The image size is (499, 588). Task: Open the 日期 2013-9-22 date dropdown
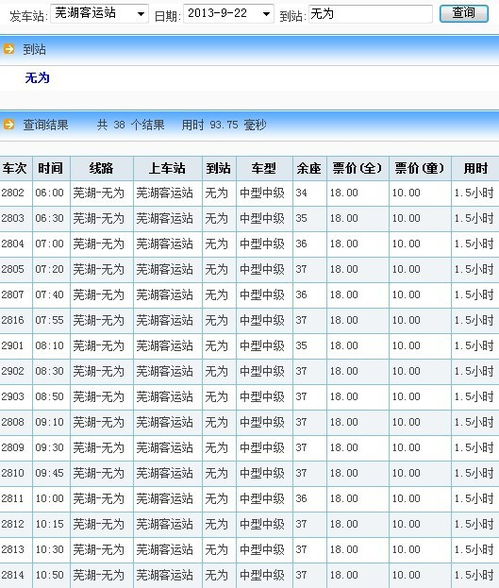(x=229, y=14)
